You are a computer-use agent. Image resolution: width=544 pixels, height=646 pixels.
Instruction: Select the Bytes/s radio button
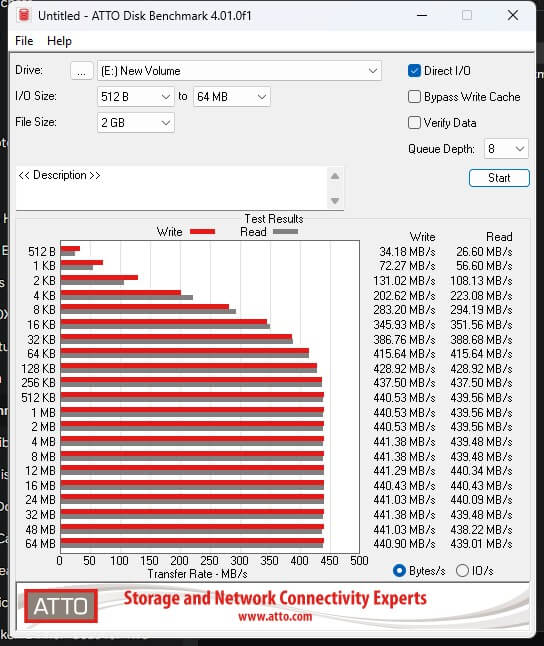[x=399, y=571]
